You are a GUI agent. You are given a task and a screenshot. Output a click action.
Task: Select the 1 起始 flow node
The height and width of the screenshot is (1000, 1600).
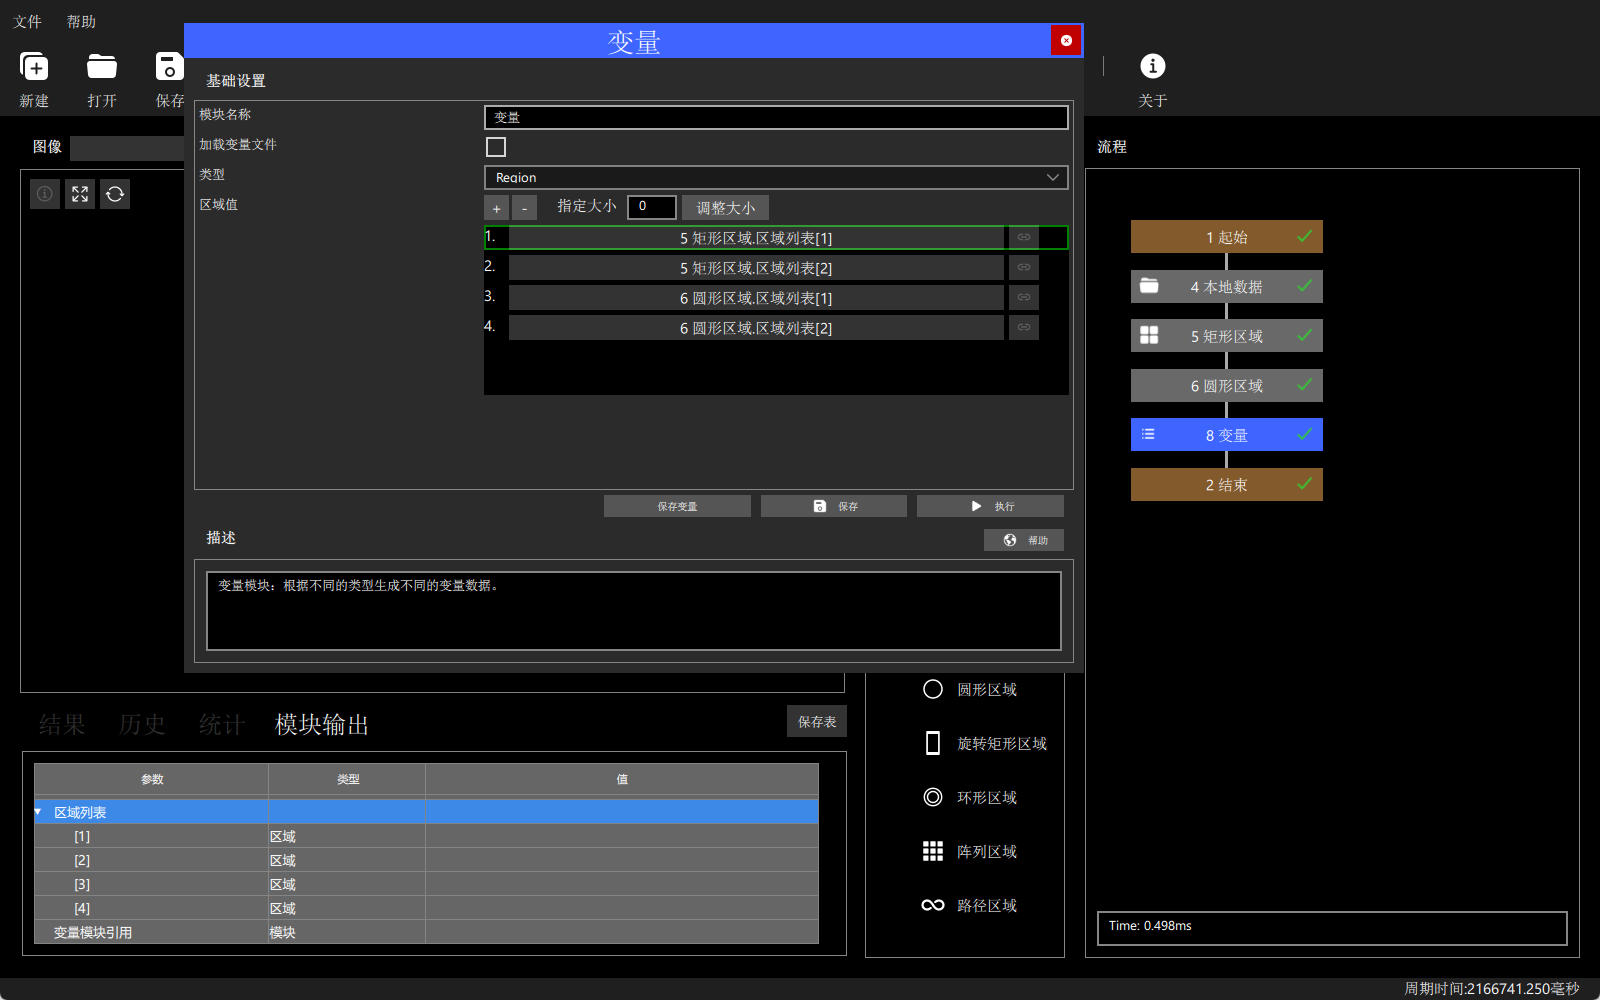point(1227,237)
